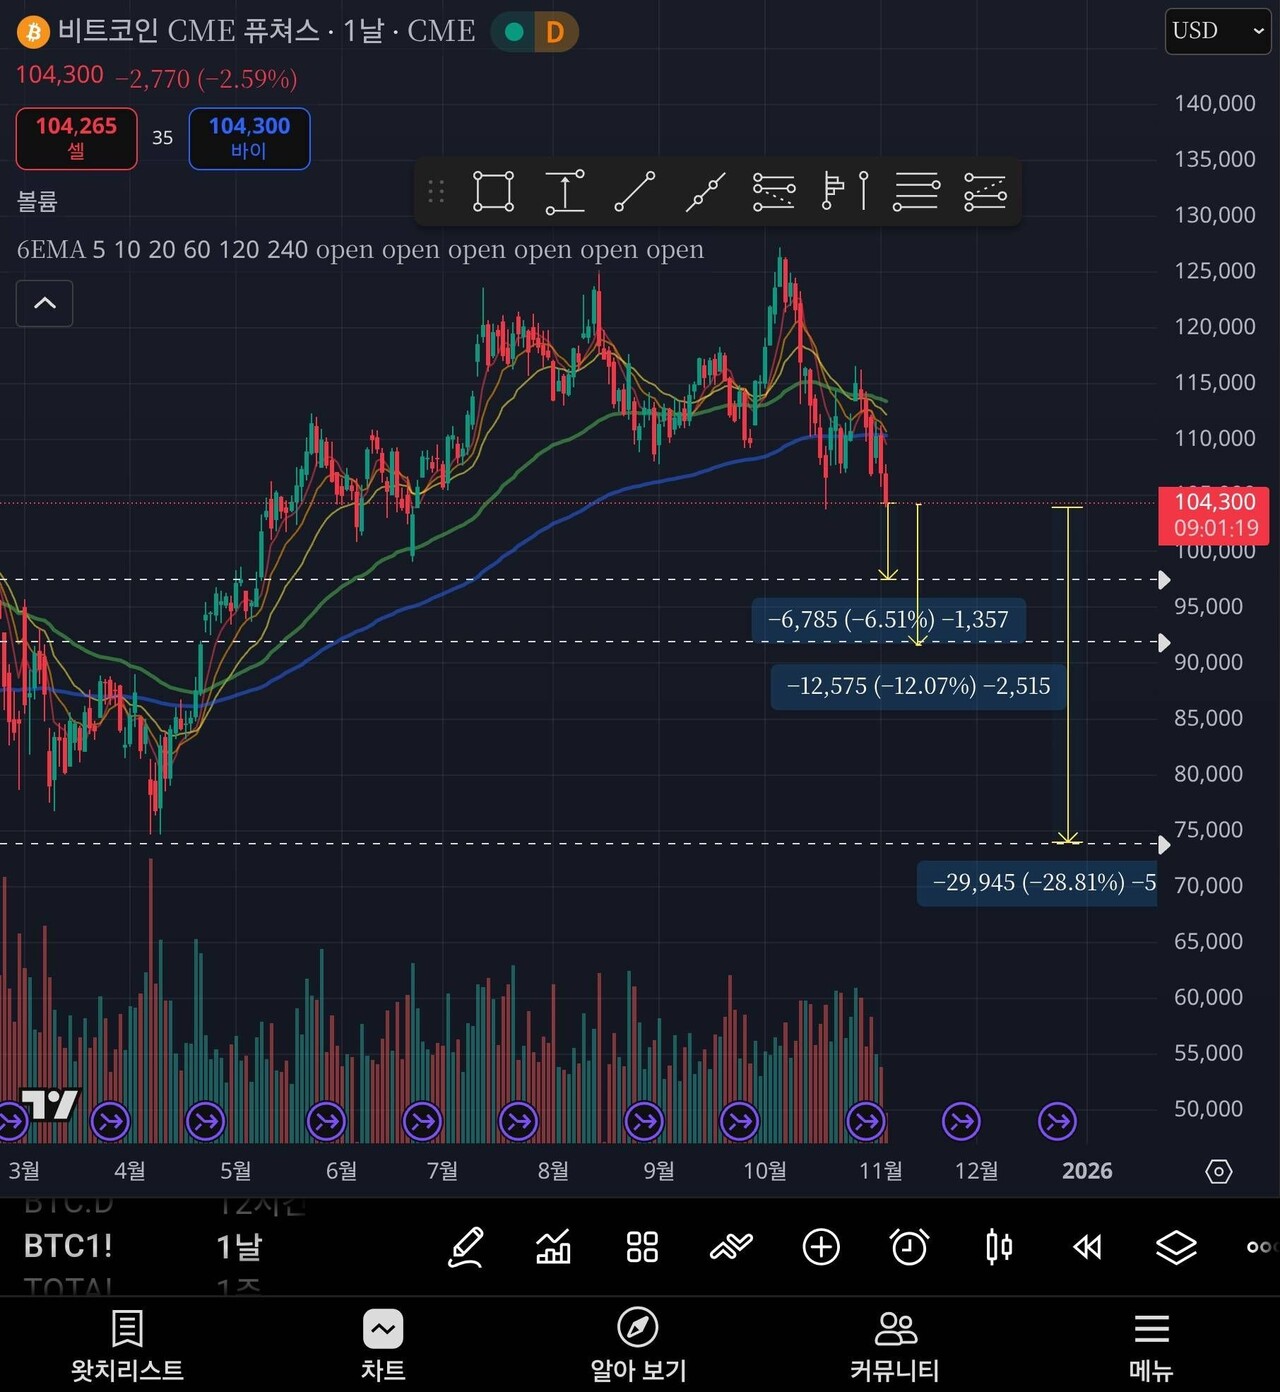
Task: Choose the trend line drawing tool
Action: coord(634,191)
